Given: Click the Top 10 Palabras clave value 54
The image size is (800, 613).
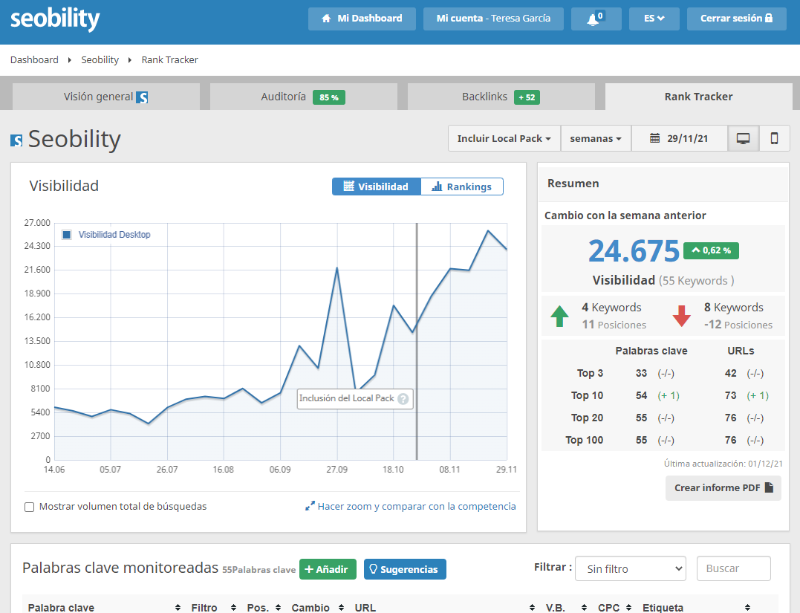Looking at the screenshot, I should [641, 396].
